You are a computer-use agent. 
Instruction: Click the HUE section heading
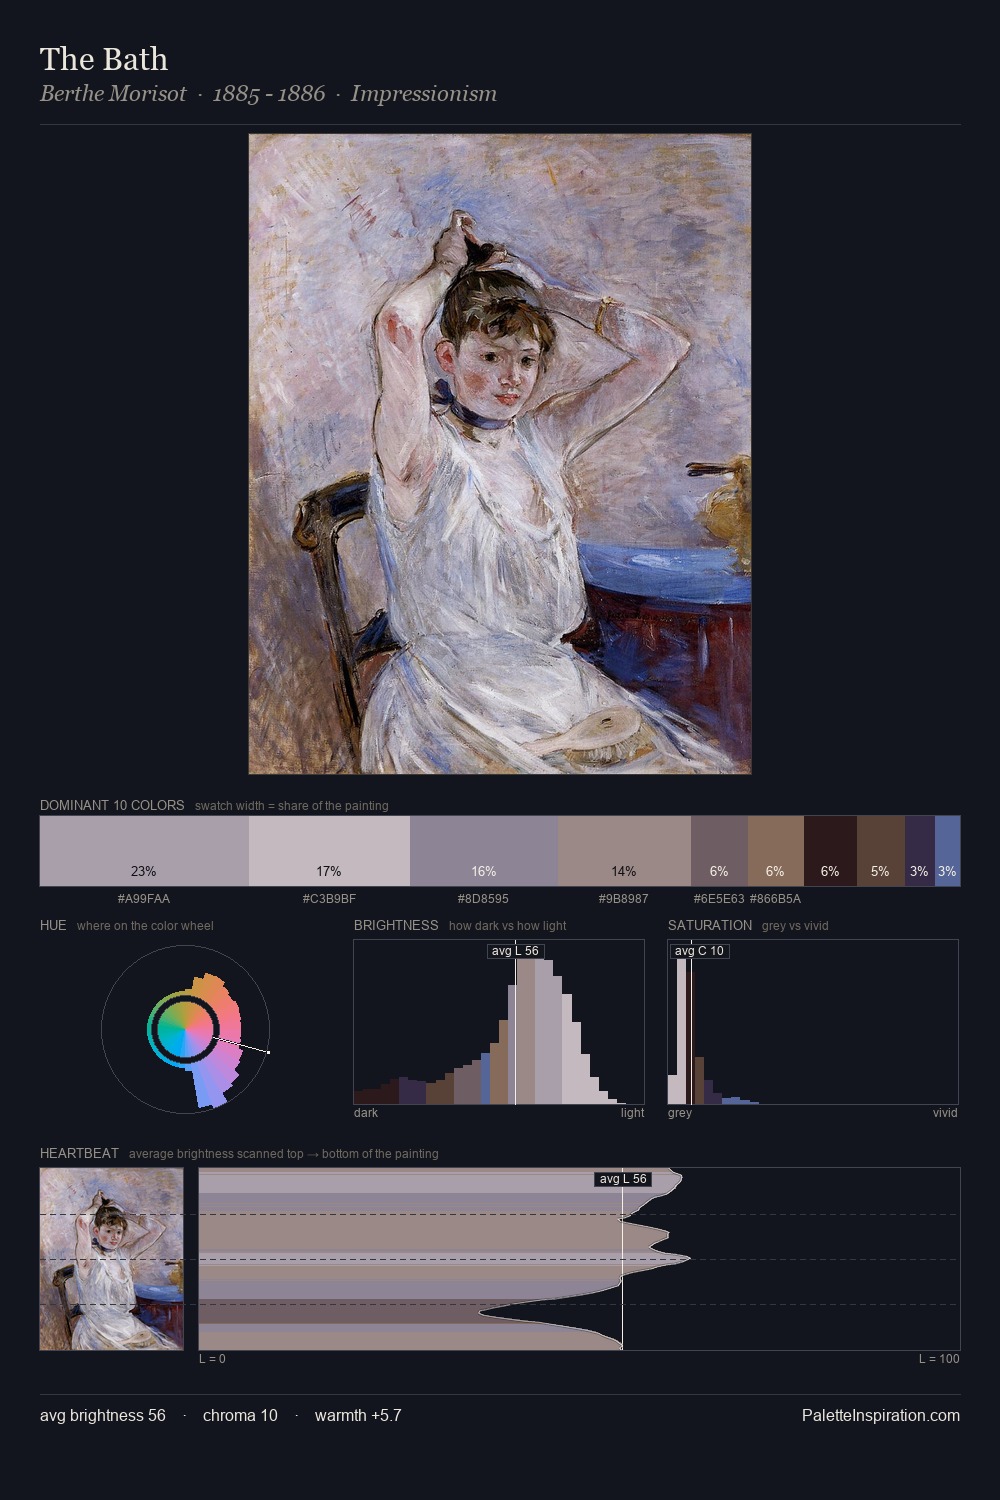[53, 925]
